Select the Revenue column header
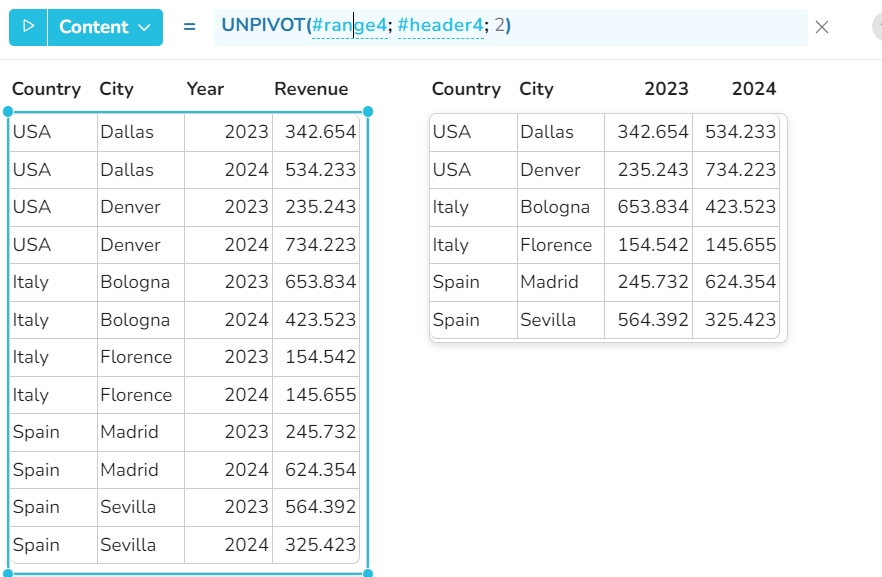This screenshot has height=577, width=882. tap(311, 89)
